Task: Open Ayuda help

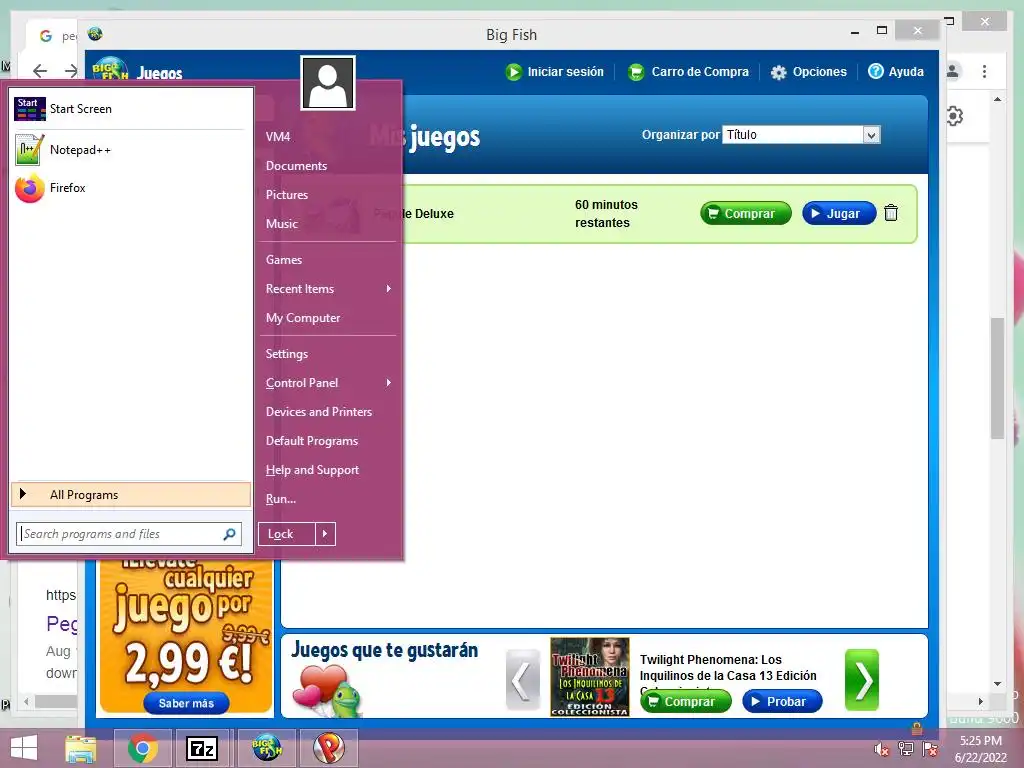Action: point(896,72)
